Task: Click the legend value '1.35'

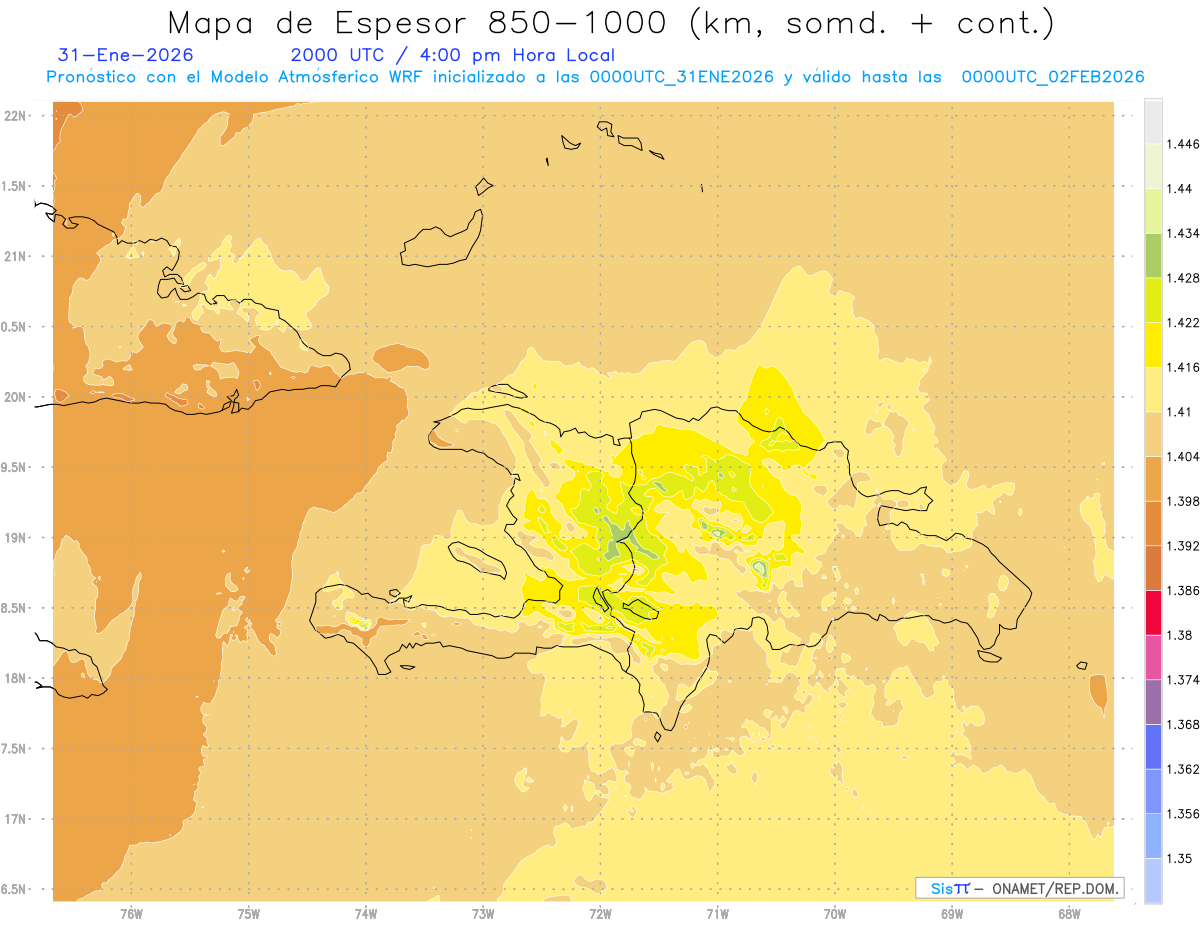Action: coord(1179,859)
